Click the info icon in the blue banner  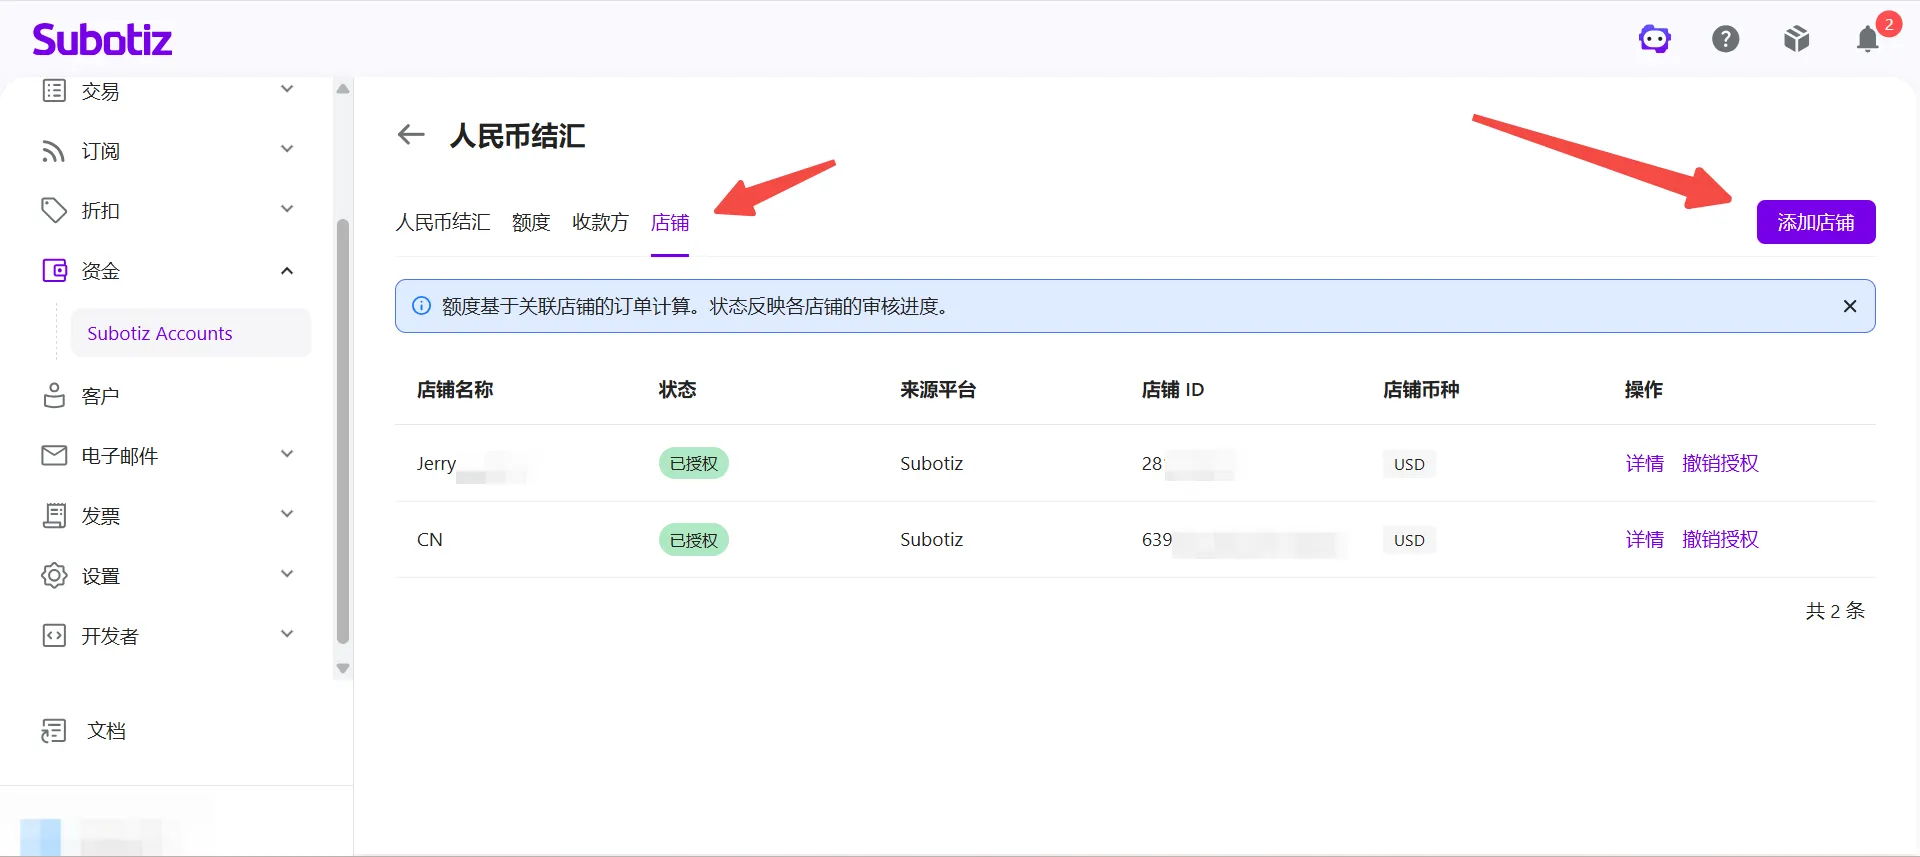[x=422, y=306]
